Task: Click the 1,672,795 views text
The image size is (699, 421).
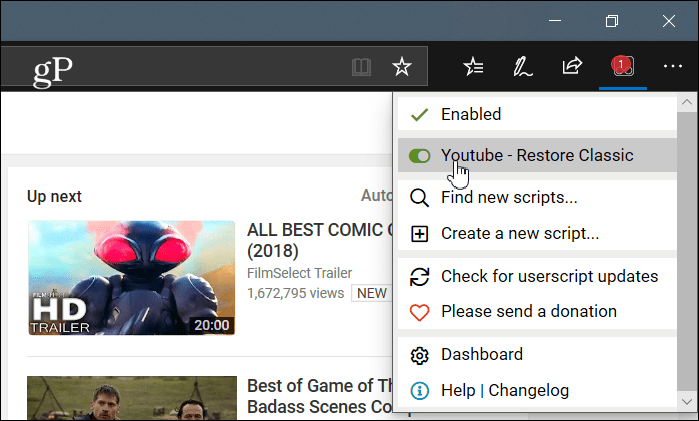Action: click(x=296, y=293)
